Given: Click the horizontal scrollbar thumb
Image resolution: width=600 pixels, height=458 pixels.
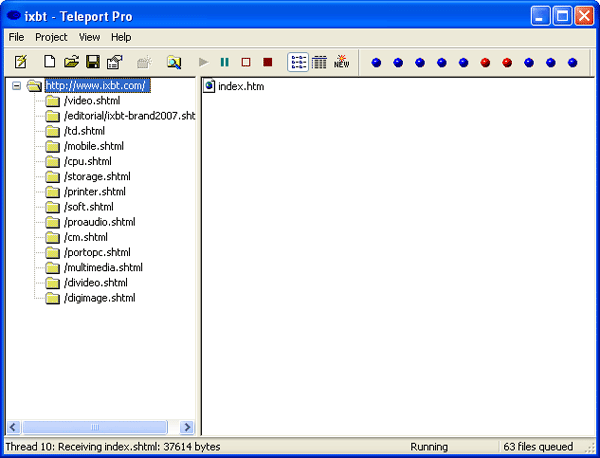Looking at the screenshot, I should click(x=95, y=427).
